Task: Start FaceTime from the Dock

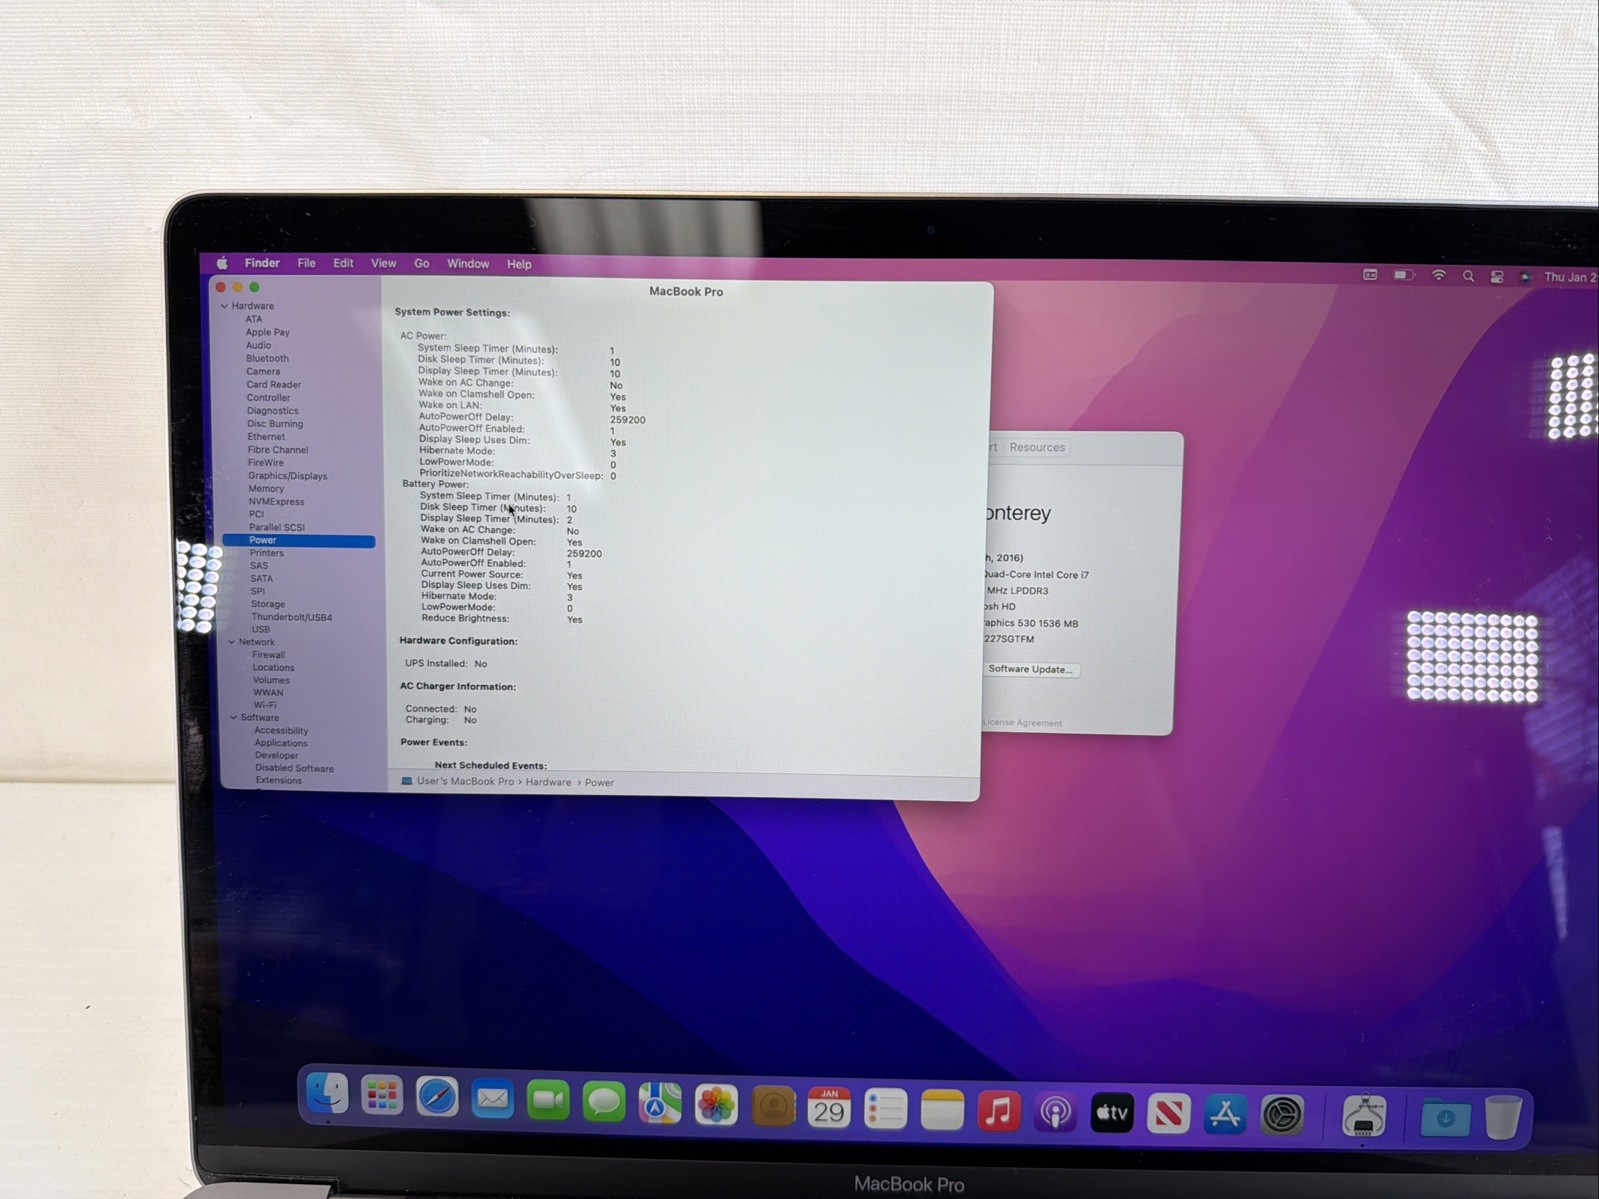Action: (548, 1100)
